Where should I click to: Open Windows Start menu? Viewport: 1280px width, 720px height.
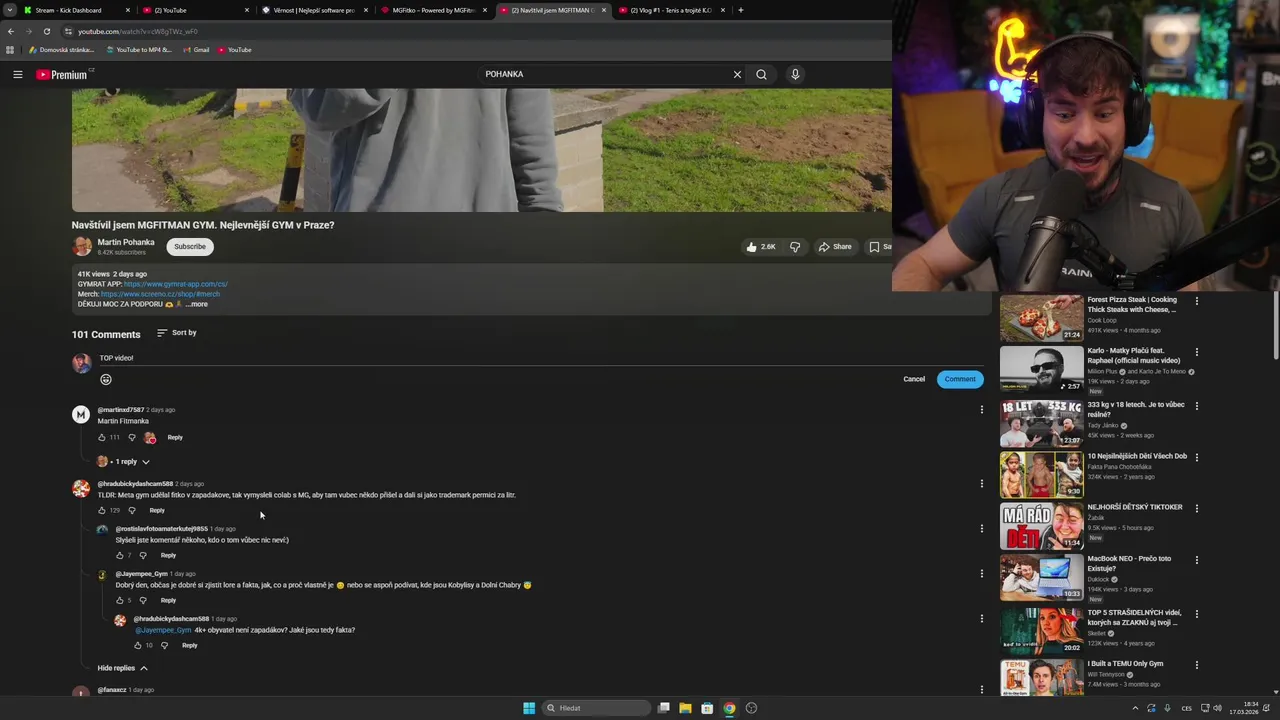[x=529, y=708]
